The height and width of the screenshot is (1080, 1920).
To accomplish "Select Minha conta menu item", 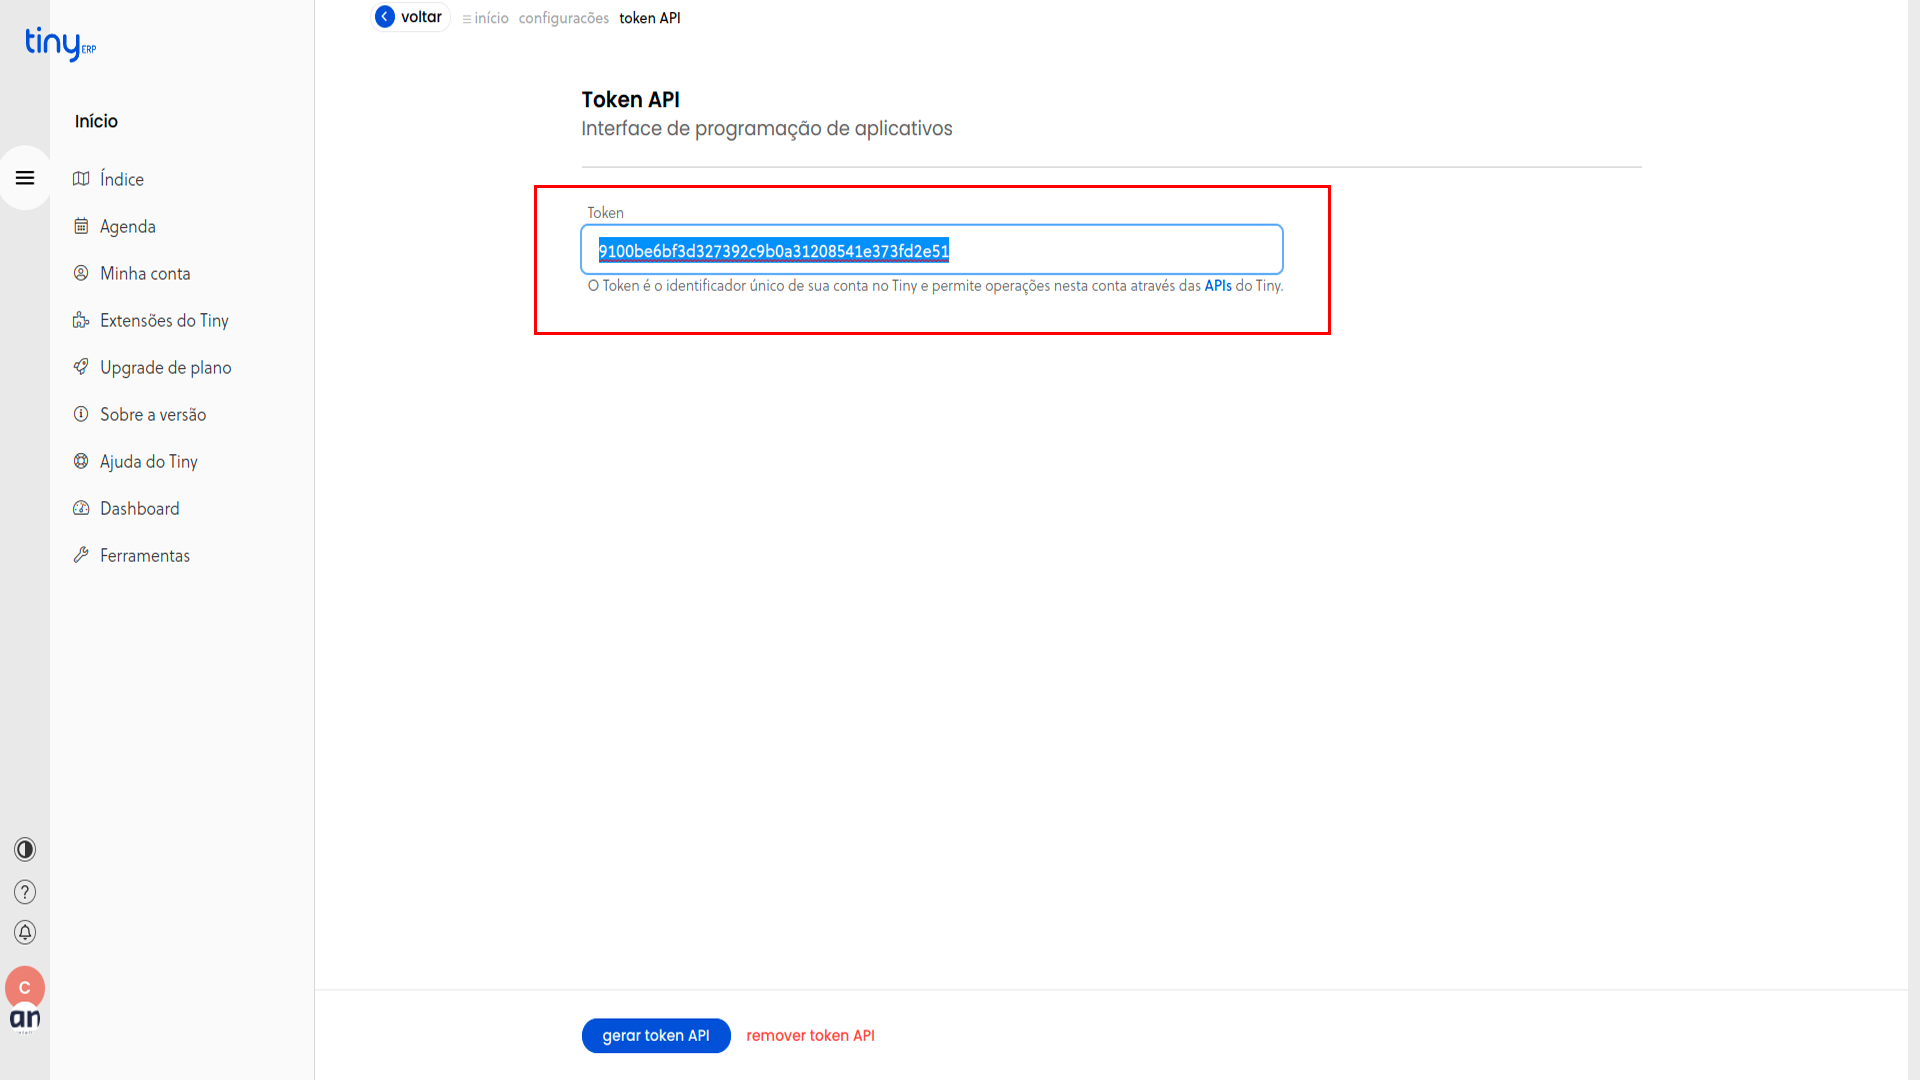I will coord(144,273).
